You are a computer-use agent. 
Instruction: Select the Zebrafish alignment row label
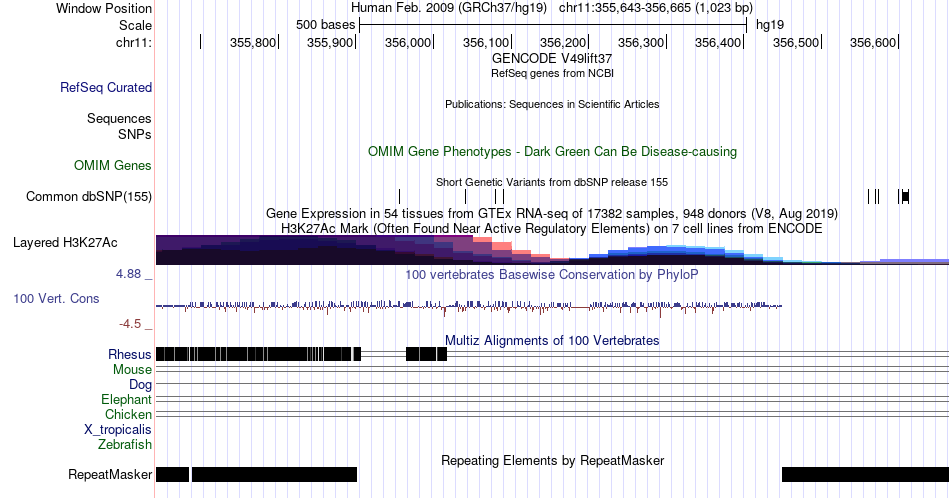pos(125,445)
